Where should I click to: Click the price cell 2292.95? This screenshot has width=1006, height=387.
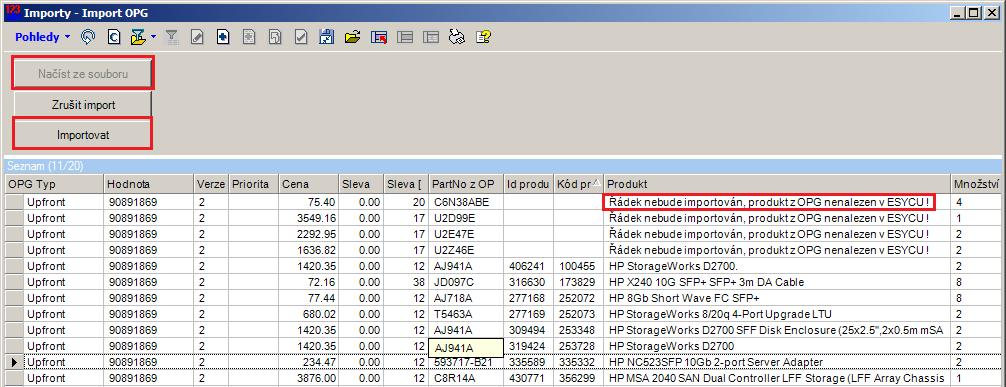point(309,234)
